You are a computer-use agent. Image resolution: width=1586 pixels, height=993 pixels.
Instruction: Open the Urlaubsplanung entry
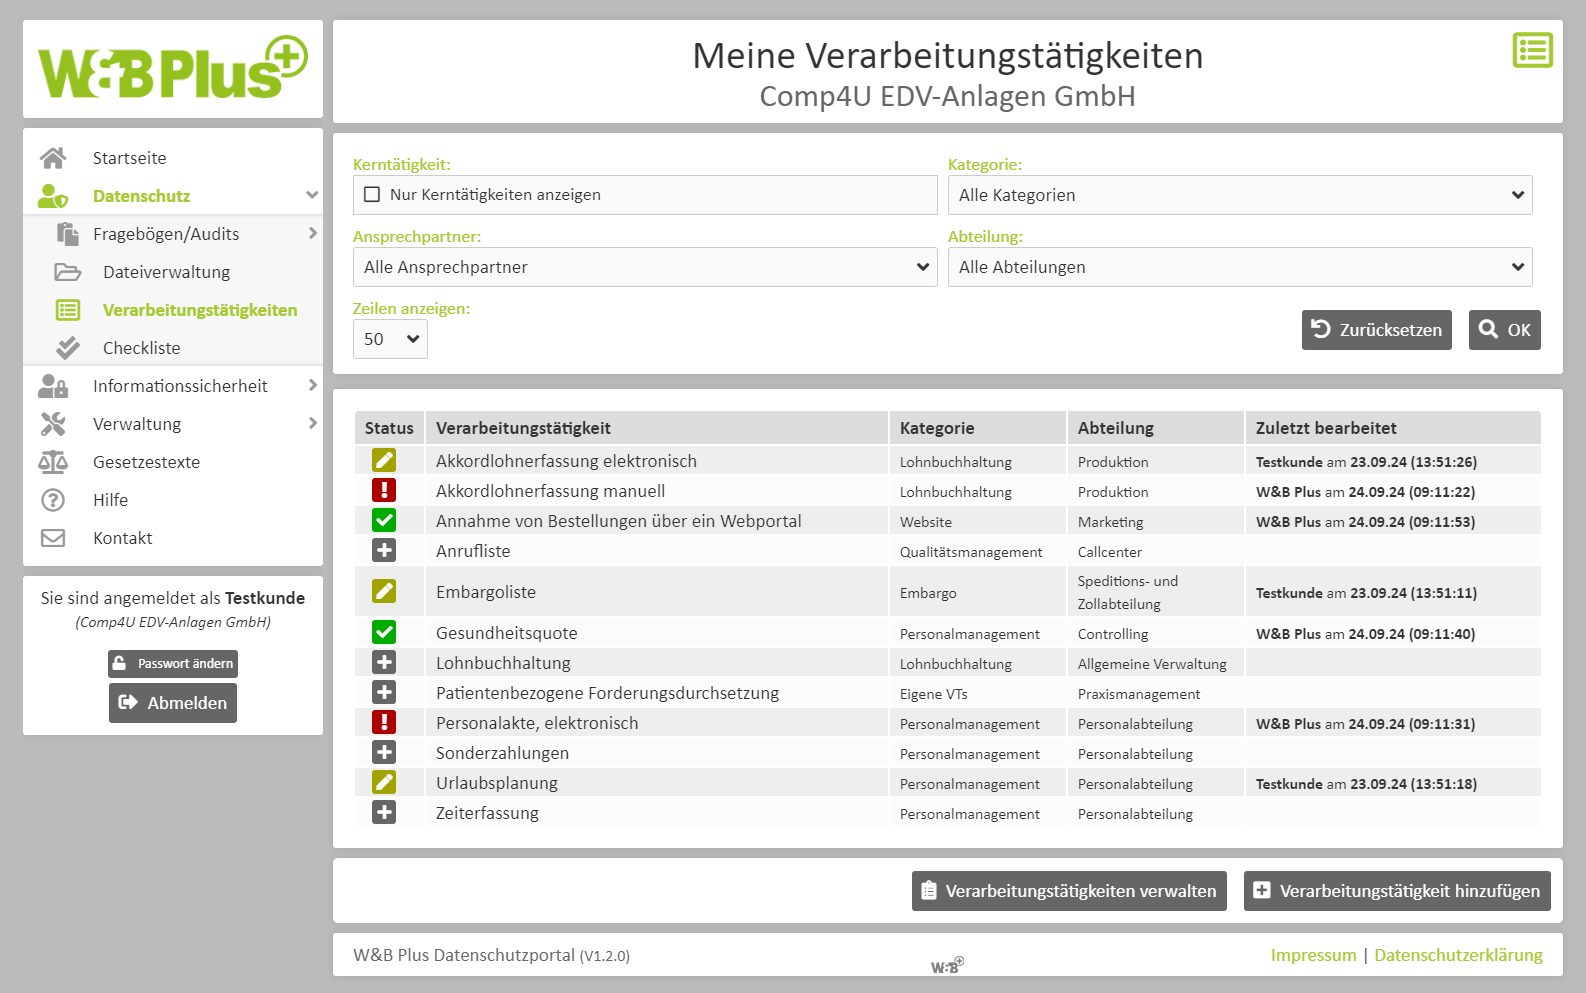497,783
